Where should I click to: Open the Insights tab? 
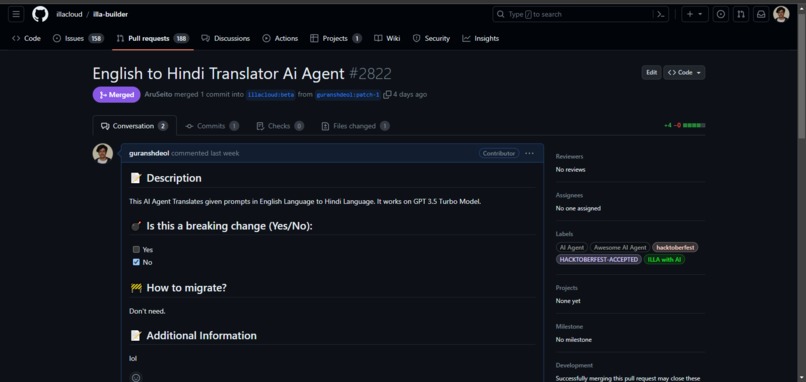point(481,39)
